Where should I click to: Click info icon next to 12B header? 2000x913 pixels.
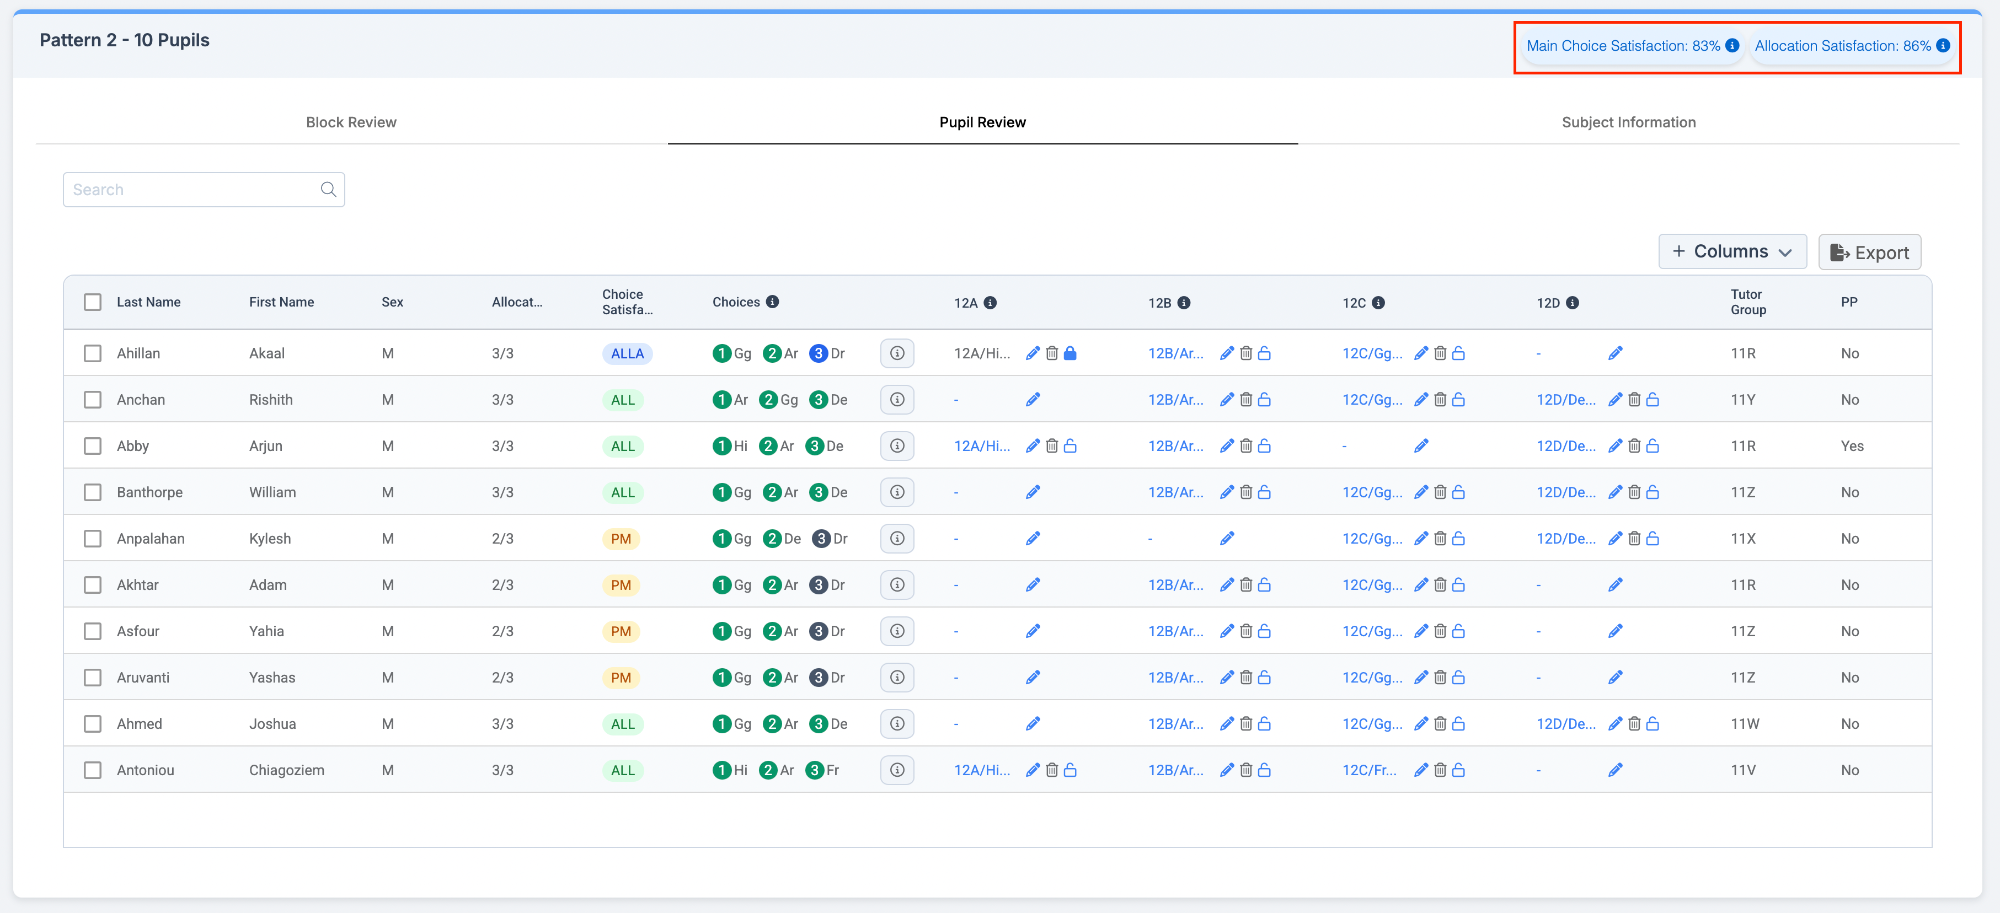pos(1184,303)
